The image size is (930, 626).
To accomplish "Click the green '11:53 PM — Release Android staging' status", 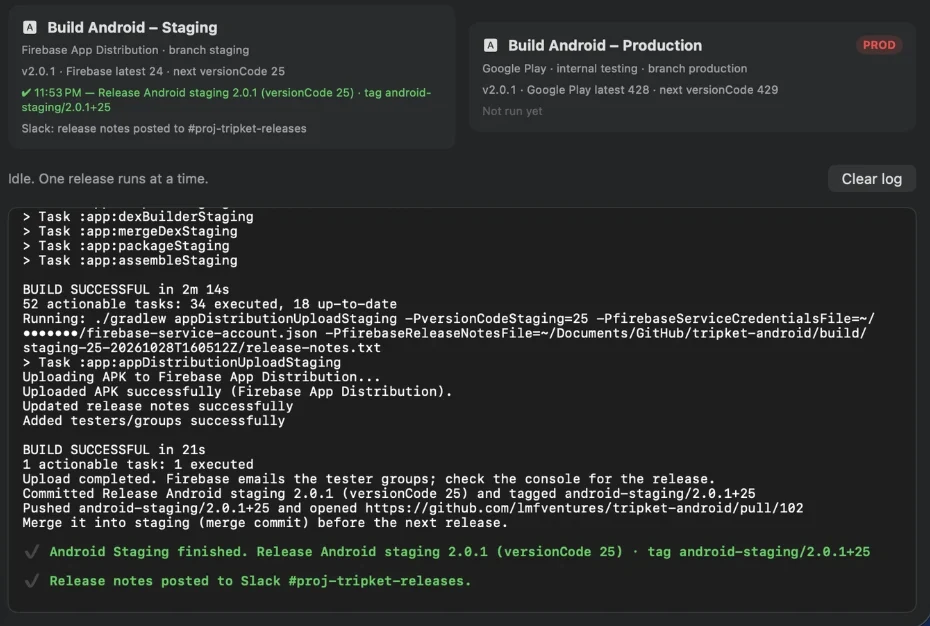I will click(226, 100).
